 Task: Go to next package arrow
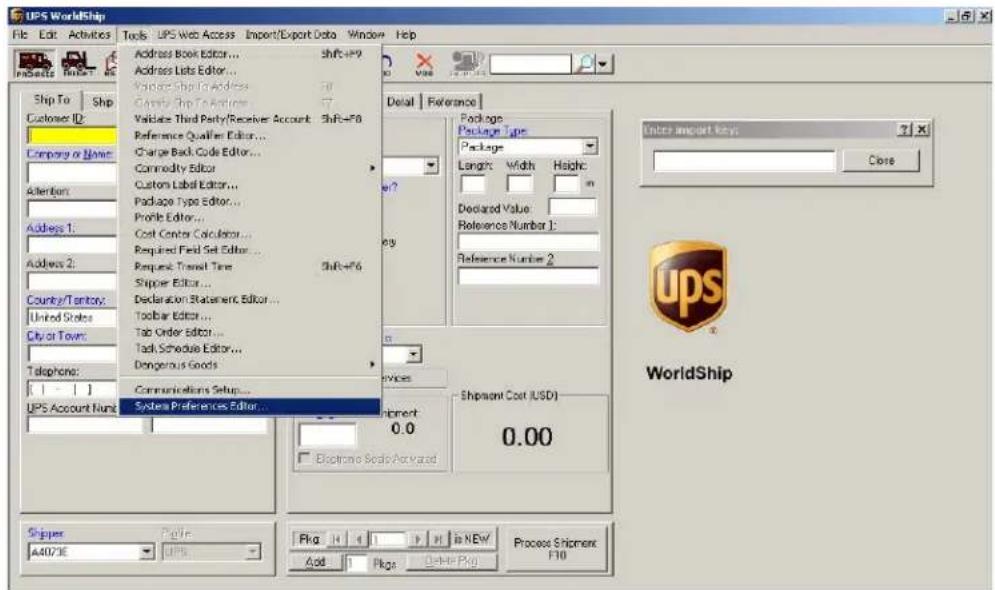click(x=417, y=539)
